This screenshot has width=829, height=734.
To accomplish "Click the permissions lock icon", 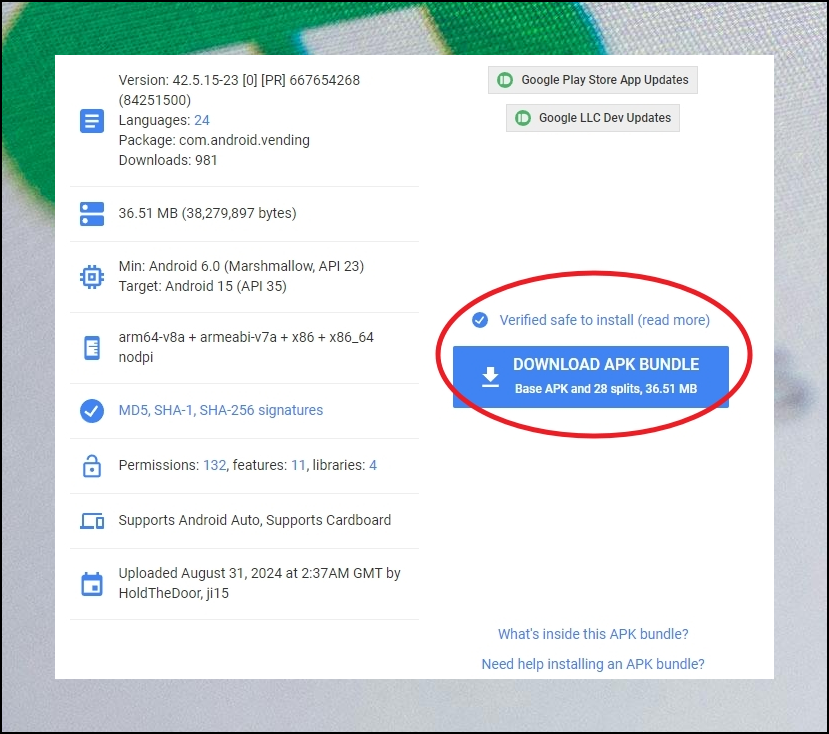I will pos(92,466).
